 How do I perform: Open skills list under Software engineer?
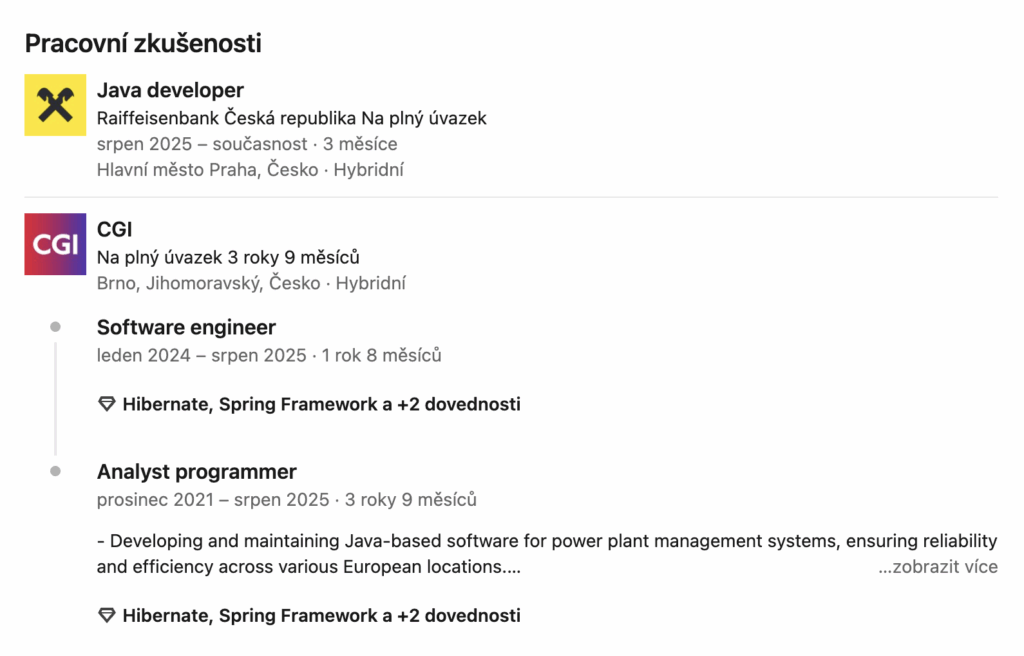[320, 404]
